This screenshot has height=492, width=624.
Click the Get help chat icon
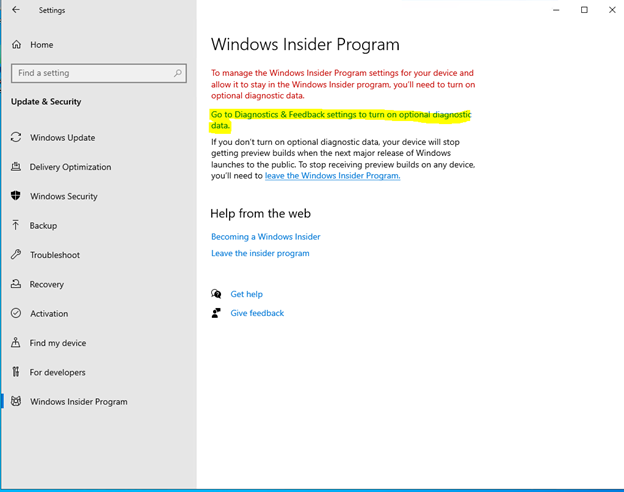[216, 294]
